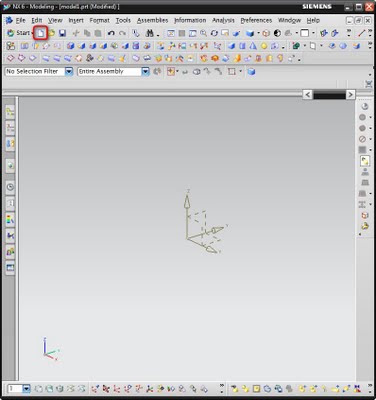Image resolution: width=376 pixels, height=400 pixels.
Task: Expand the dashed rectangle selection dropdown
Action: tap(241, 71)
